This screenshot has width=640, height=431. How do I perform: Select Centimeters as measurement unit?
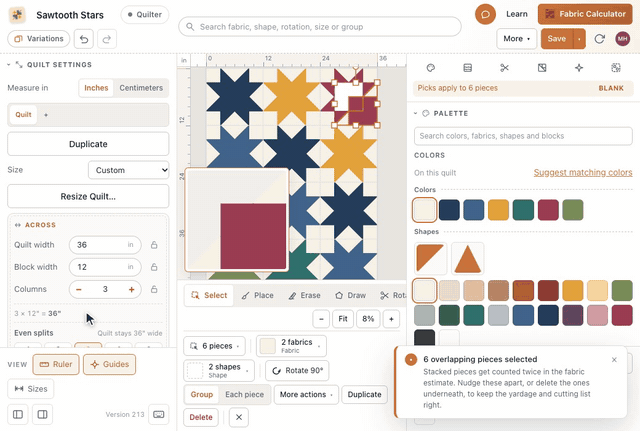(141, 88)
